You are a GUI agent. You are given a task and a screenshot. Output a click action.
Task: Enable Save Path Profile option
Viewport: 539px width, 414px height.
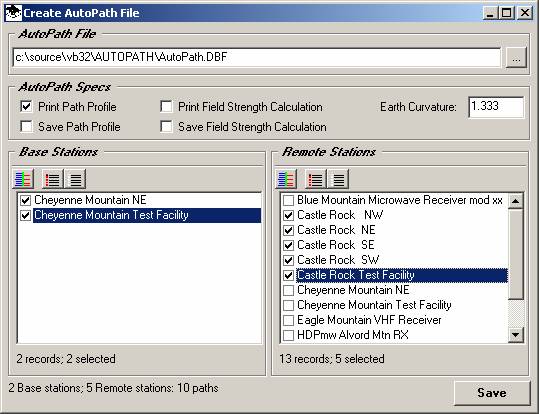click(26, 127)
